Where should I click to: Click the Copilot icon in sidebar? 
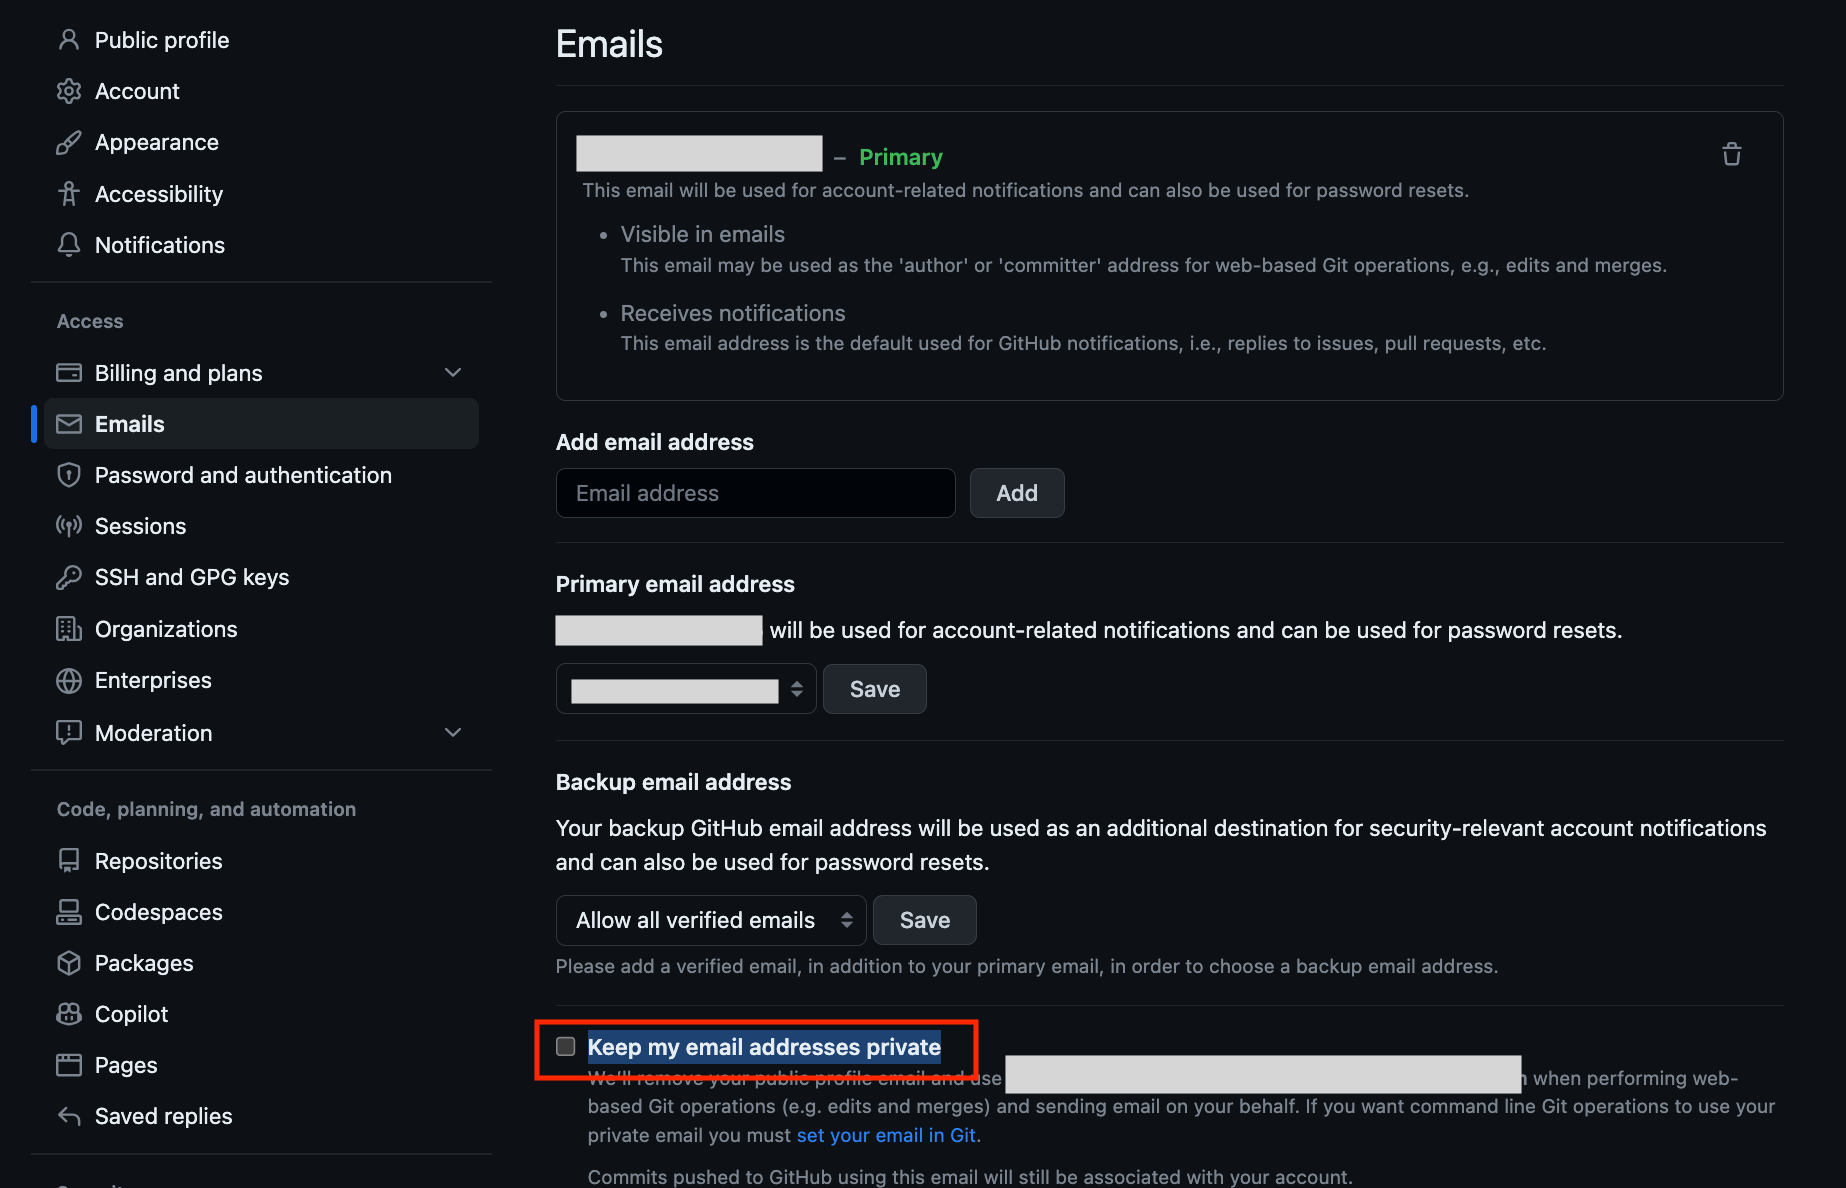point(69,1014)
